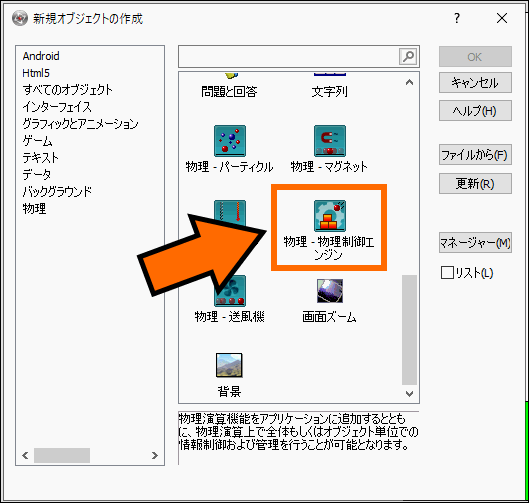
Task: Click the ファイルから(F) button
Action: [x=475, y=155]
